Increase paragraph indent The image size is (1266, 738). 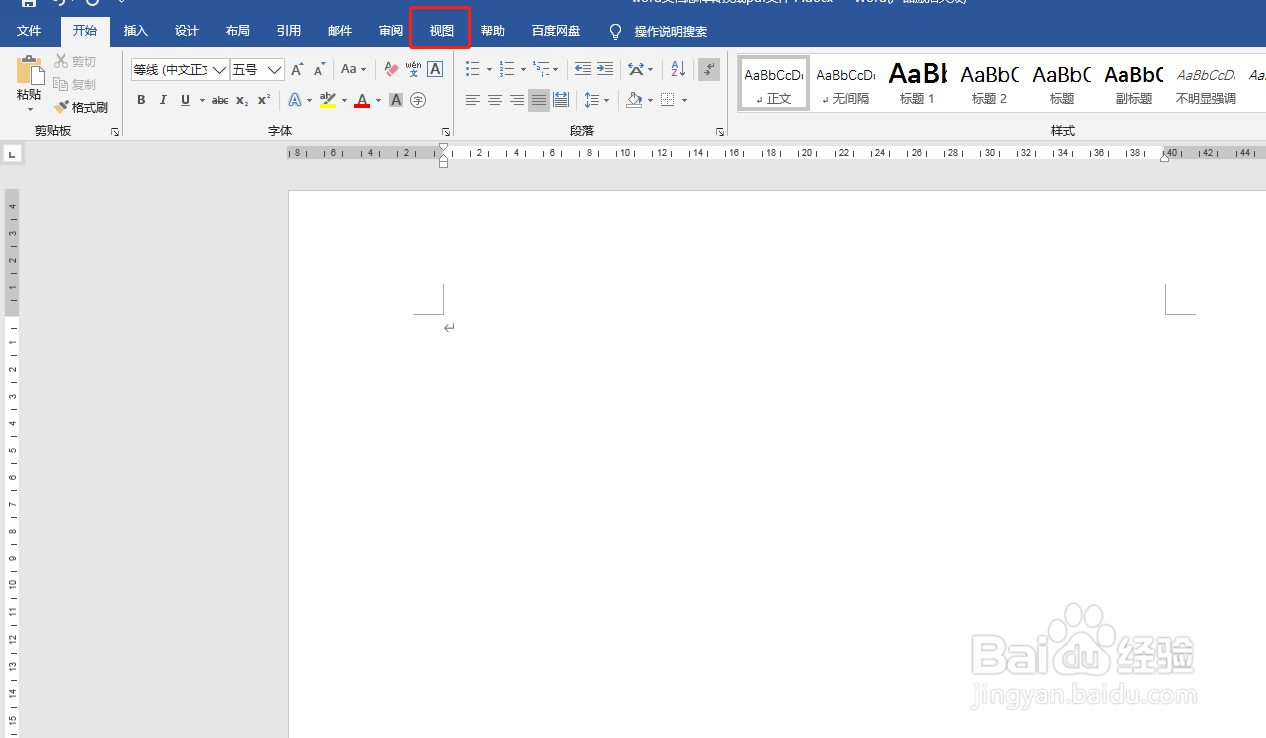coord(604,69)
